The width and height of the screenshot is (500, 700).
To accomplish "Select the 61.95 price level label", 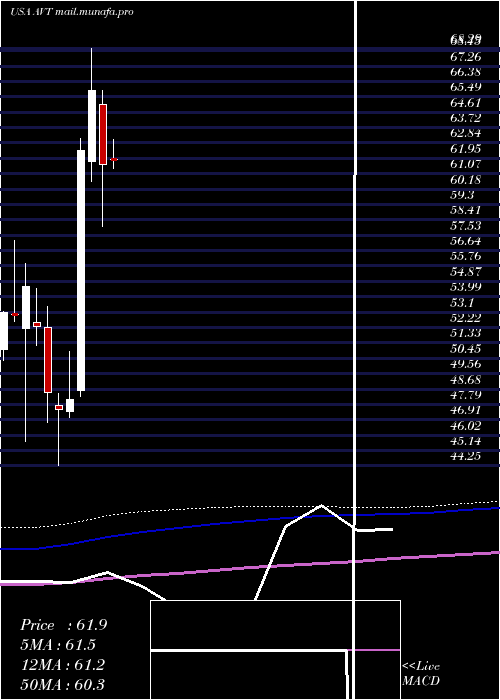I will (466, 149).
